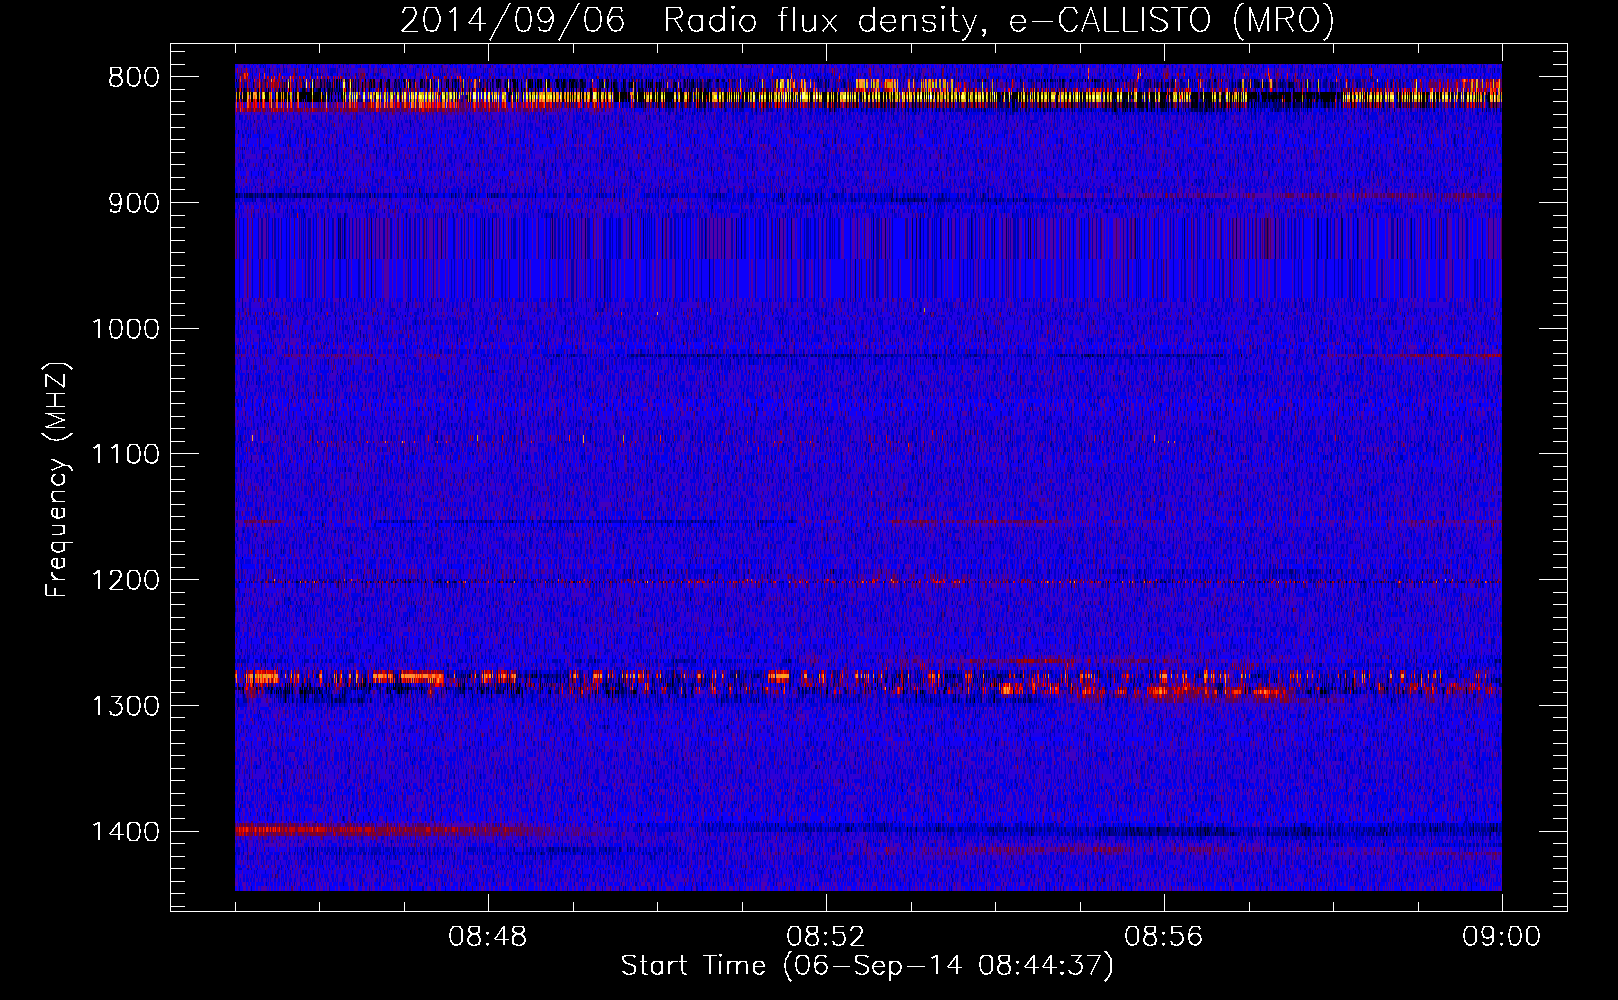Click the 'Frequency (MHZ)' y-axis label
Screen dimensions: 1618x1000
(57, 479)
